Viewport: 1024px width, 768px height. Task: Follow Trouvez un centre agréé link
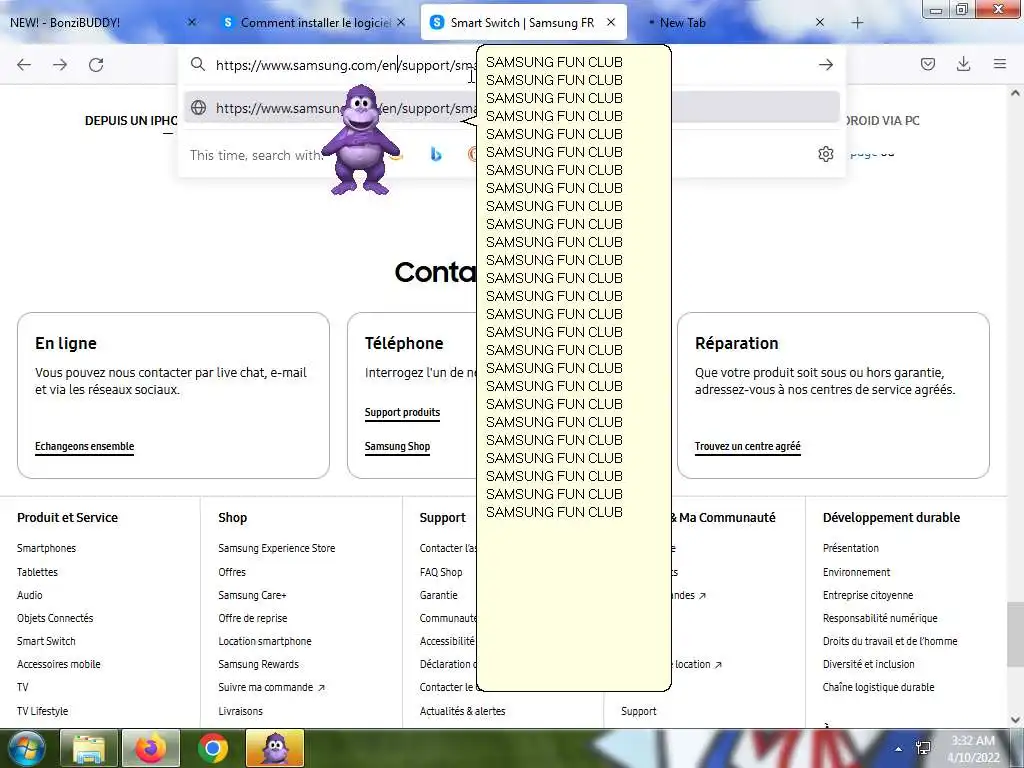point(747,447)
